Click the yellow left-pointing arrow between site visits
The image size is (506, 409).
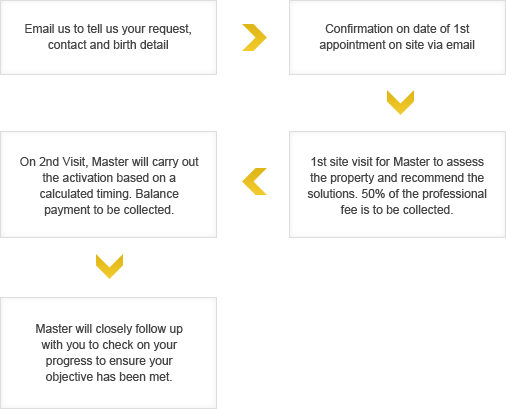tap(254, 181)
